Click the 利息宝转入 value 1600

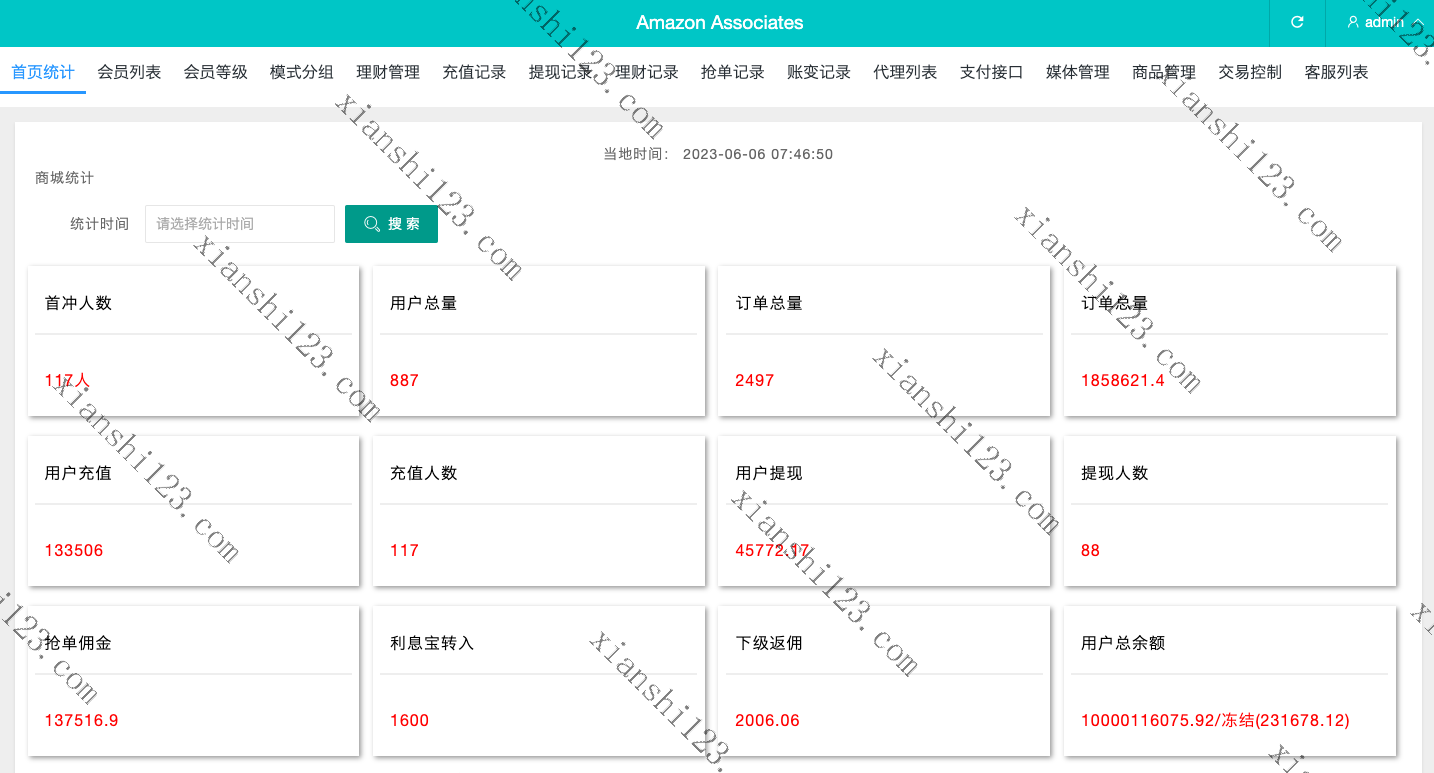click(x=410, y=720)
